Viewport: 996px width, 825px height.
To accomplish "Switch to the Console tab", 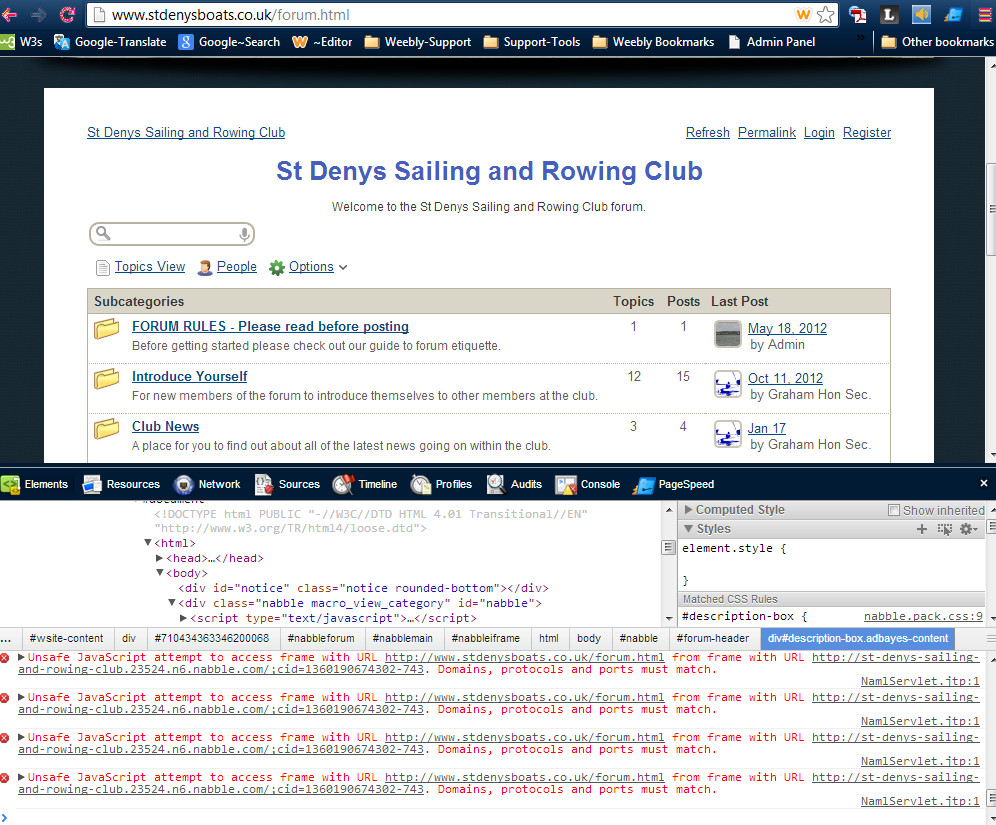I will tap(589, 484).
